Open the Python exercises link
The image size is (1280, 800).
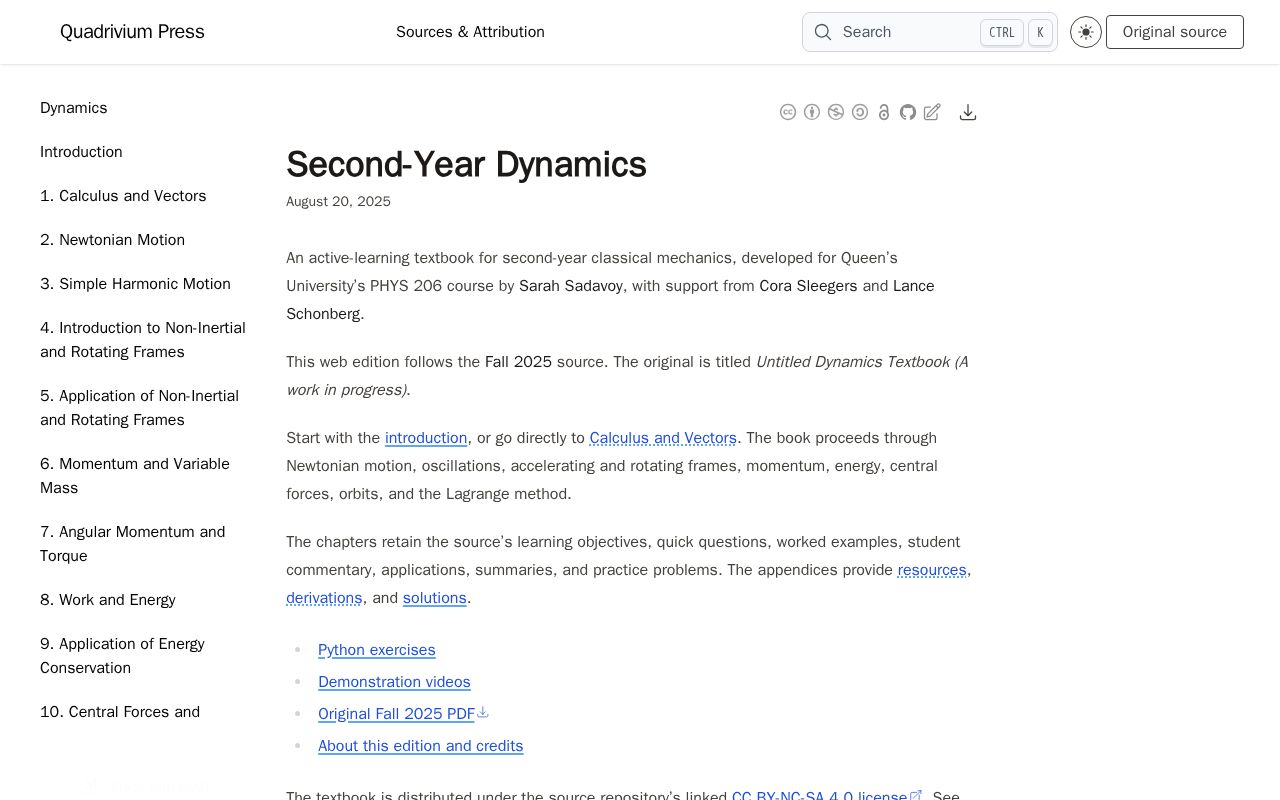(x=377, y=650)
